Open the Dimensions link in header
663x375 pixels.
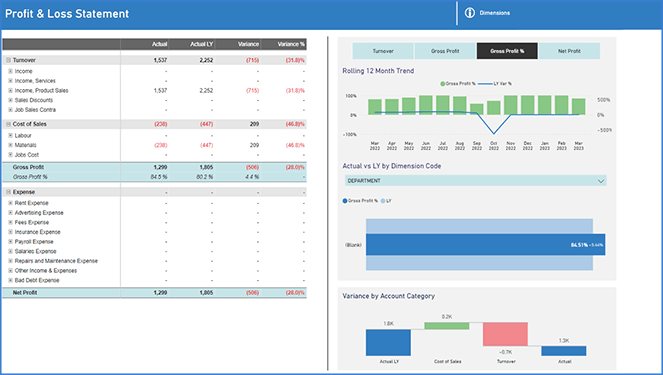[494, 13]
